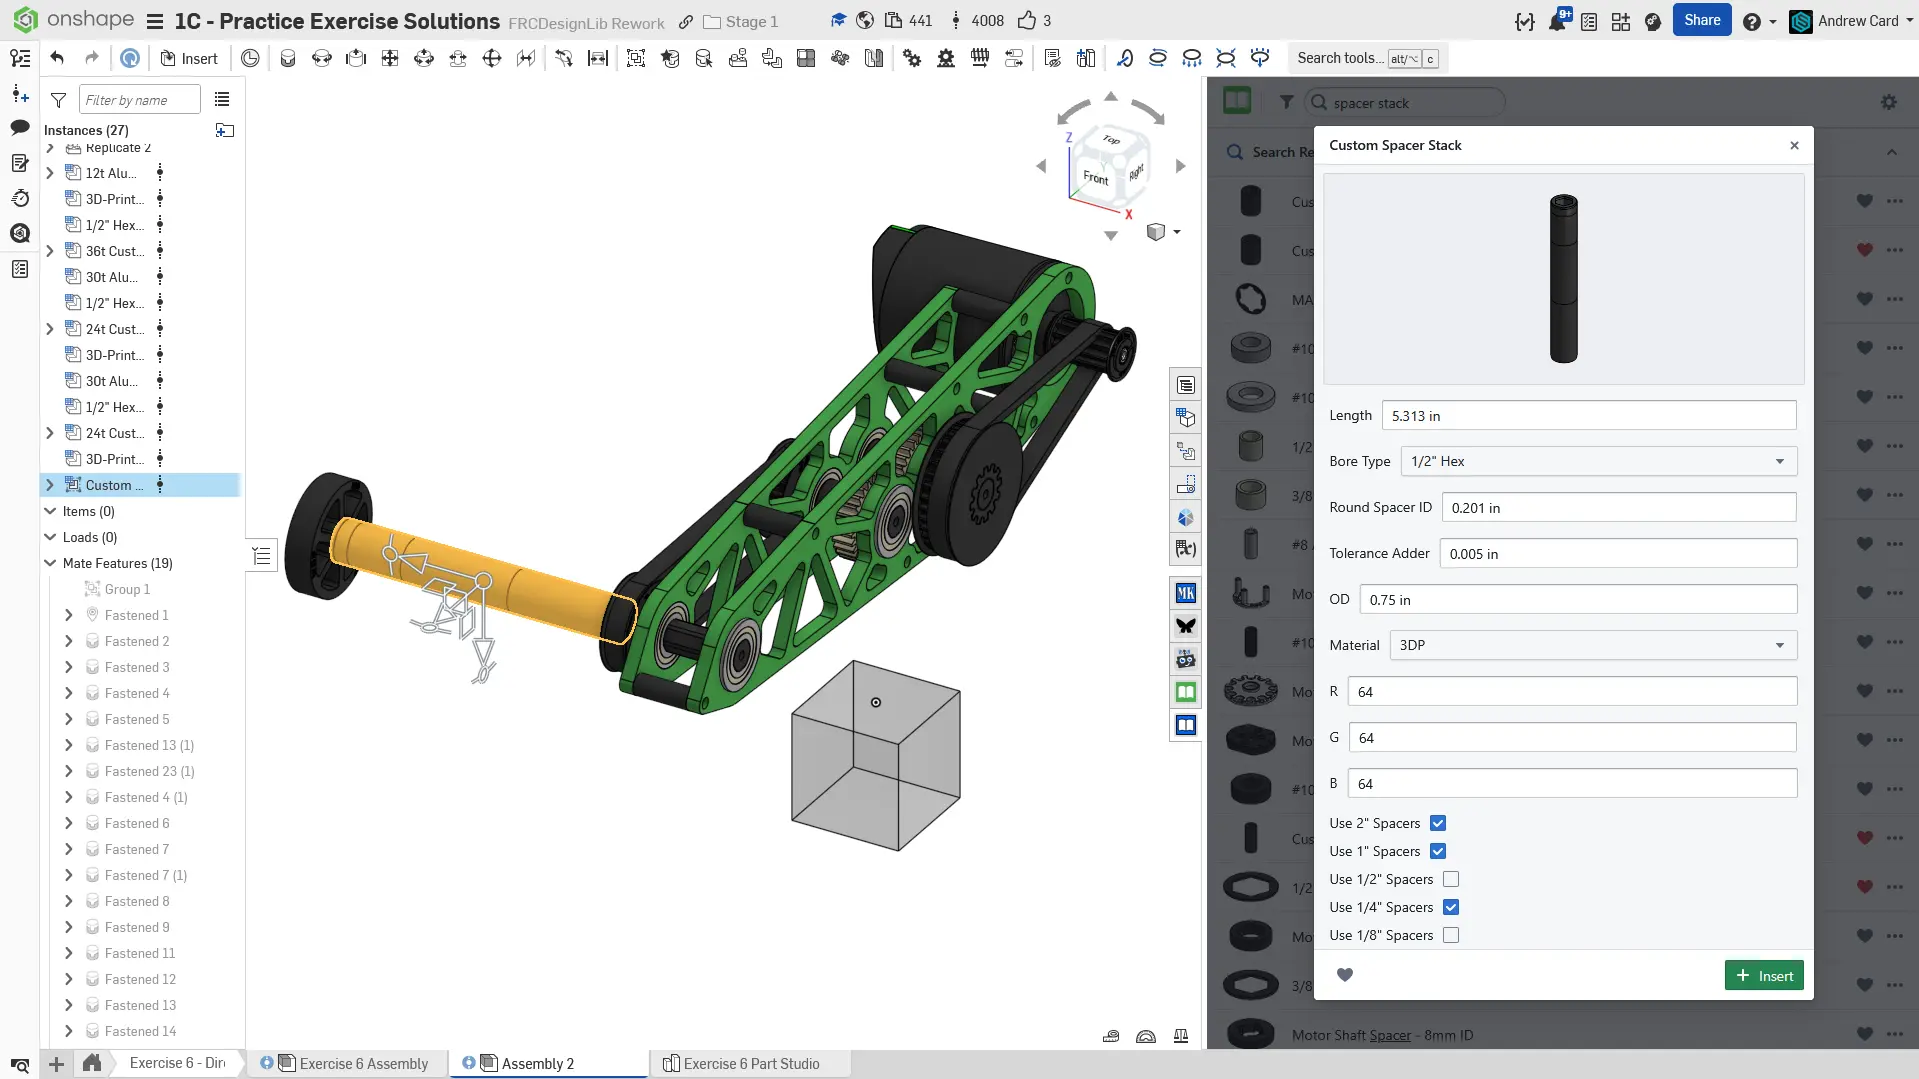Switch to the Exercise 6 Assembly tab

click(363, 1063)
